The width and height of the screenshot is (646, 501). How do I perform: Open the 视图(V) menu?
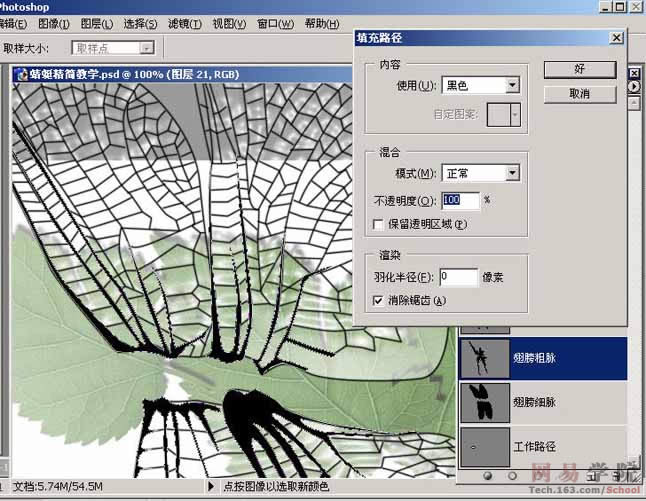click(229, 24)
